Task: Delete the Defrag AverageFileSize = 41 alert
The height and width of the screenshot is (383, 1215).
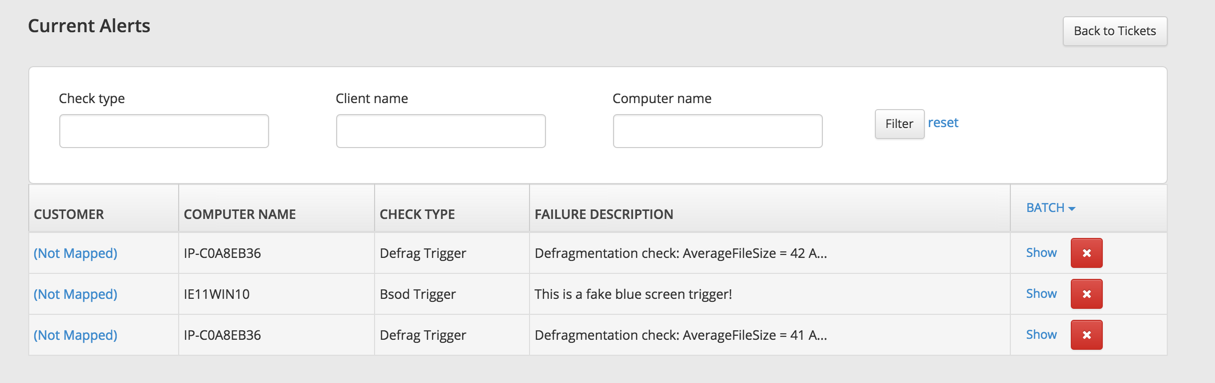Action: pos(1086,335)
